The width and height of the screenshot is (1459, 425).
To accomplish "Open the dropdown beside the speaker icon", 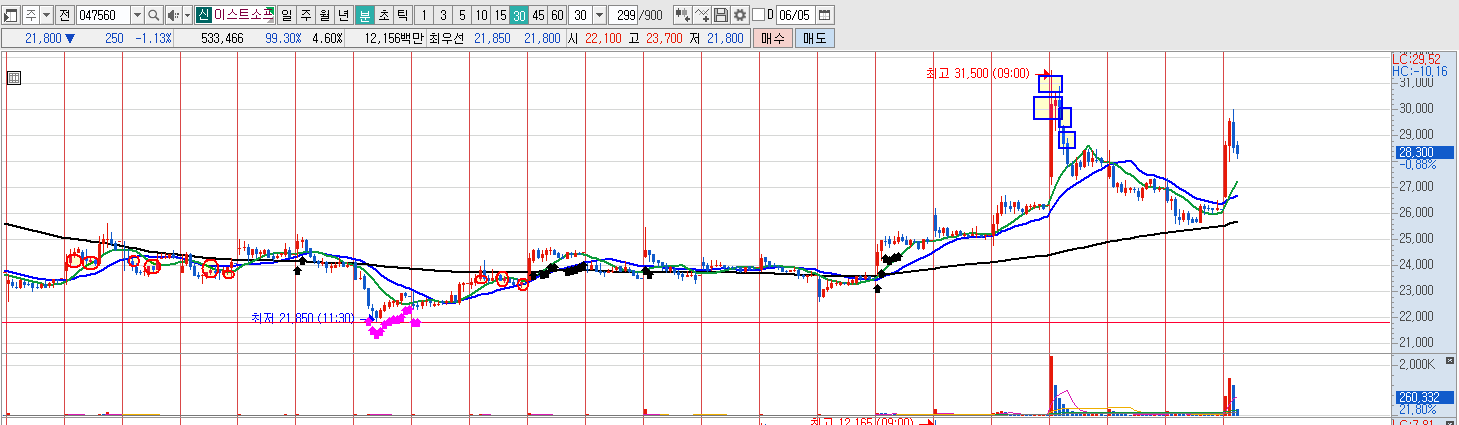I will 187,15.
